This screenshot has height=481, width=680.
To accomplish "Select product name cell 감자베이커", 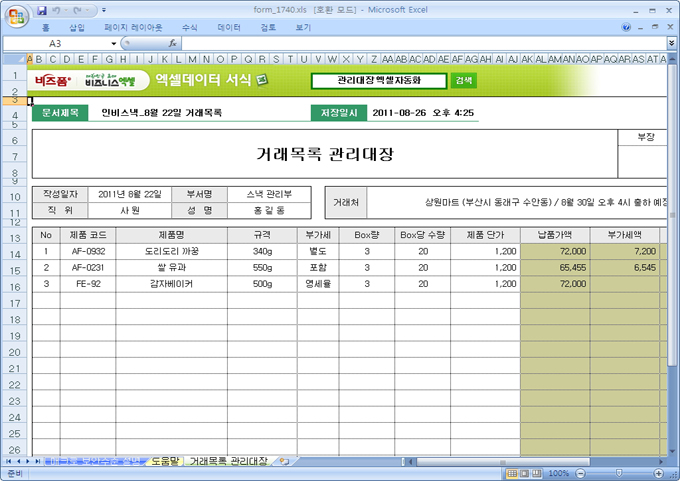I will [x=172, y=284].
